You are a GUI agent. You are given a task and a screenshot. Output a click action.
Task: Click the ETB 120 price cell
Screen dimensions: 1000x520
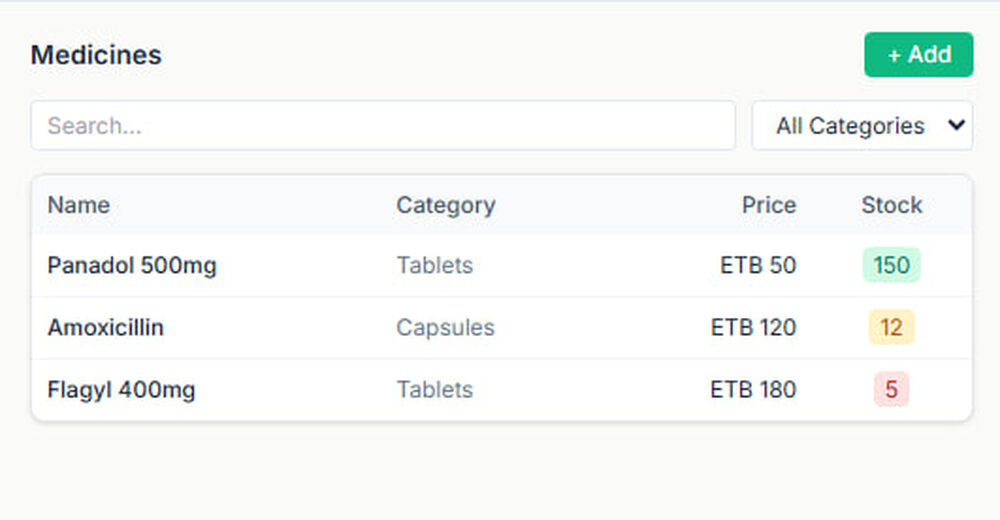[x=753, y=328]
